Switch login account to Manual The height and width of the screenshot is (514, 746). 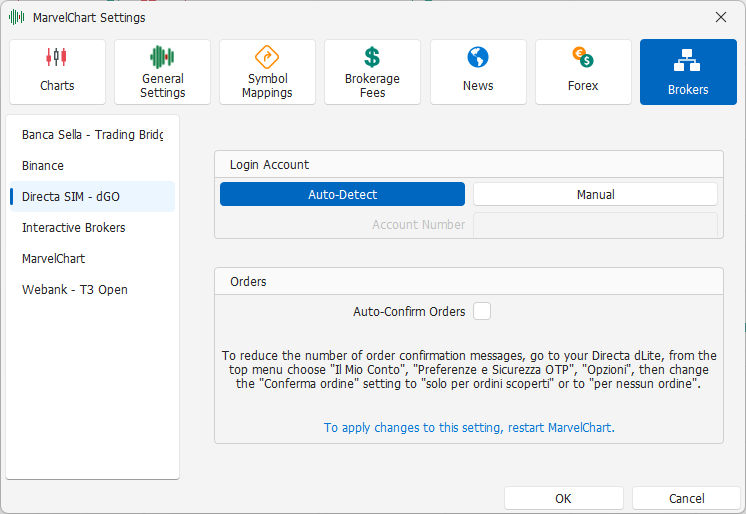[x=595, y=194]
